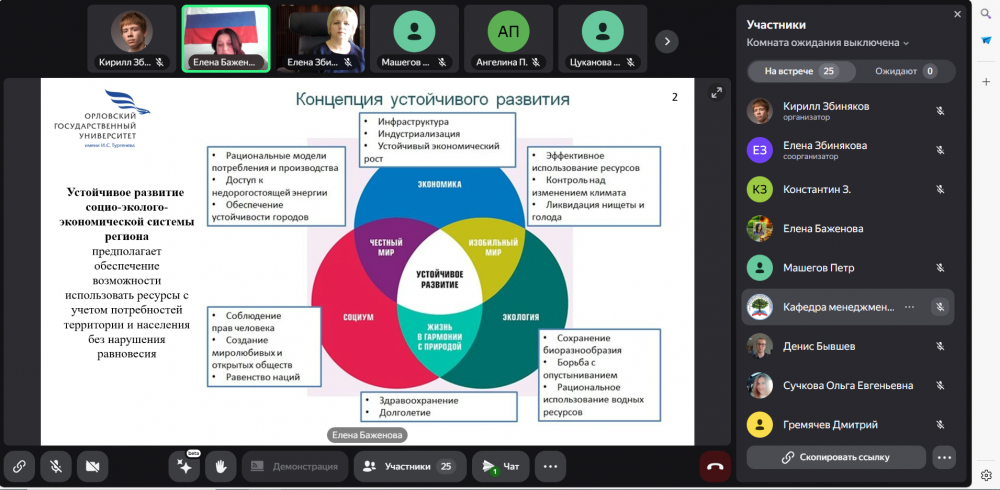Viewport: 1000px width, 490px height.
Task: Open browser sidebar settings gear
Action: [986, 475]
